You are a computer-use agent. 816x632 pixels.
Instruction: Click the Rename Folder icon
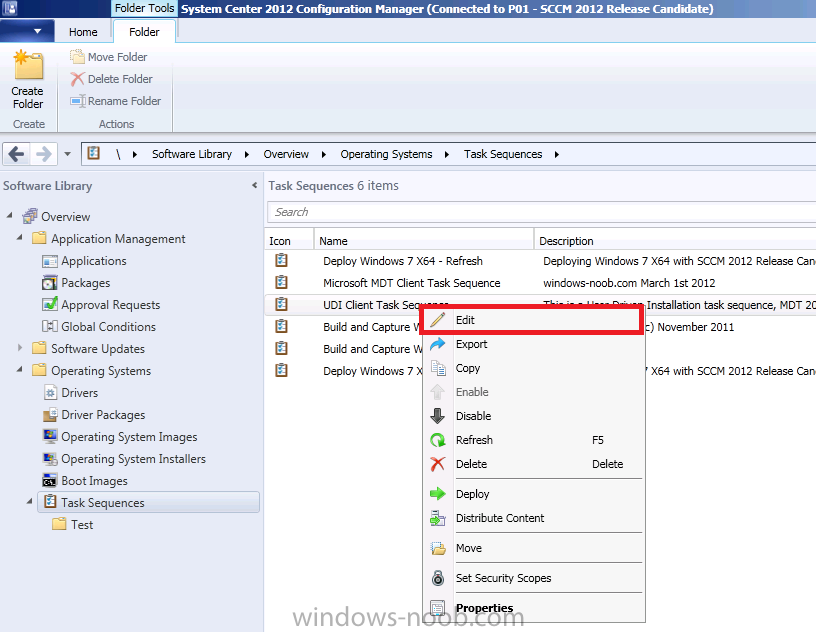coord(78,100)
